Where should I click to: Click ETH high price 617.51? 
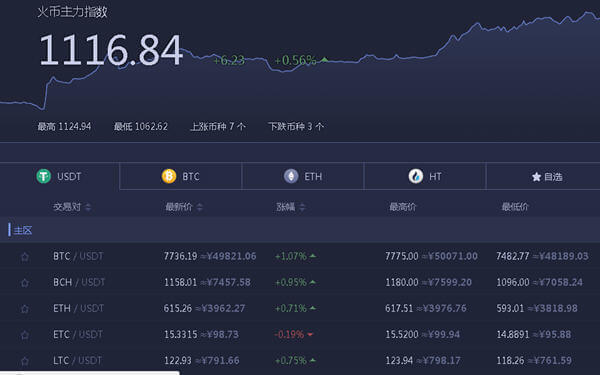pyautogui.click(x=399, y=308)
